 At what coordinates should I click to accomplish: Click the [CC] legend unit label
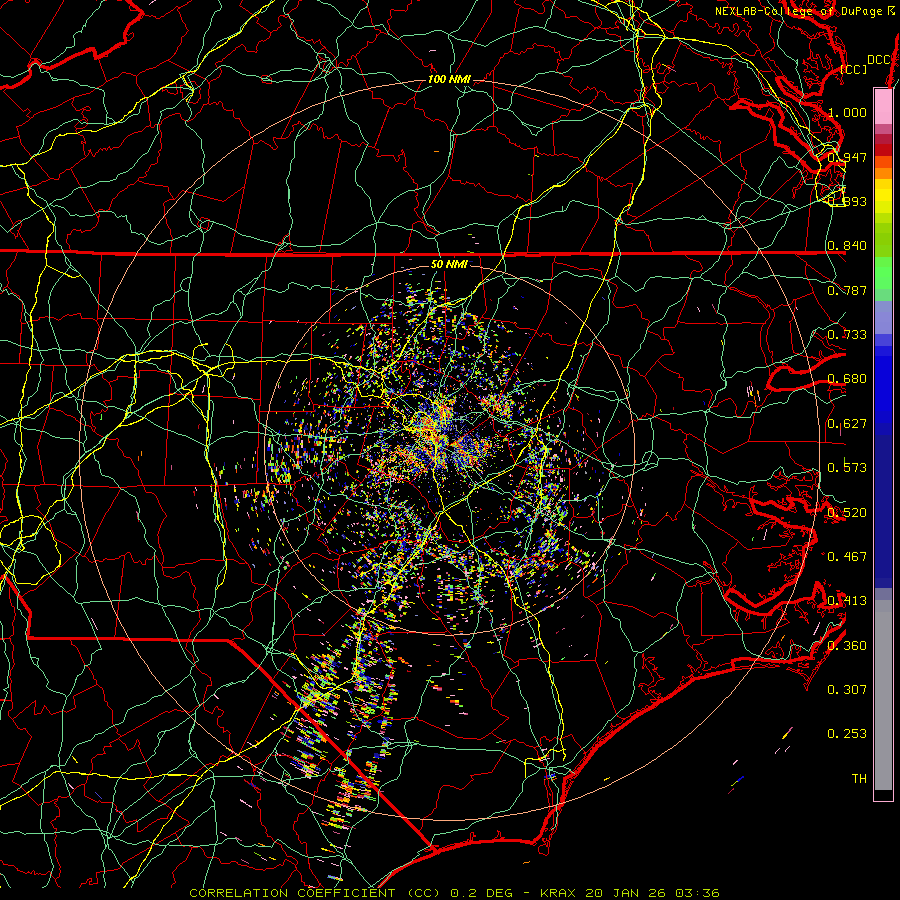854,69
